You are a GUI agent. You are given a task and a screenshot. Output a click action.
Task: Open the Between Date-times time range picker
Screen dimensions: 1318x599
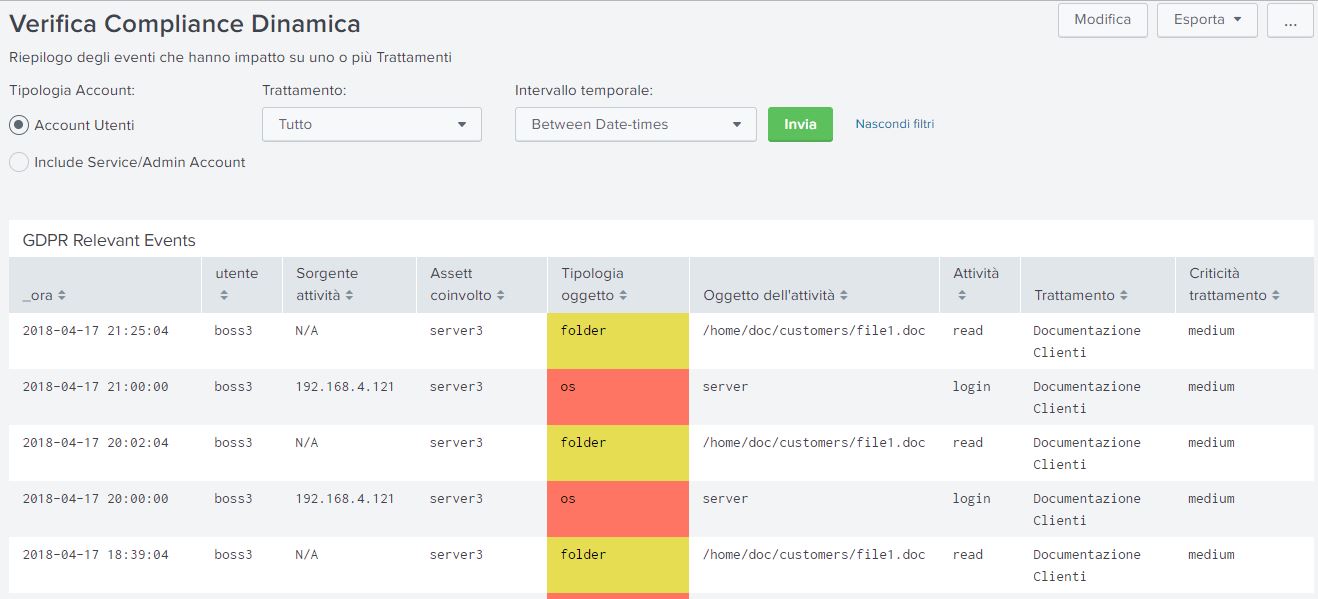(636, 124)
